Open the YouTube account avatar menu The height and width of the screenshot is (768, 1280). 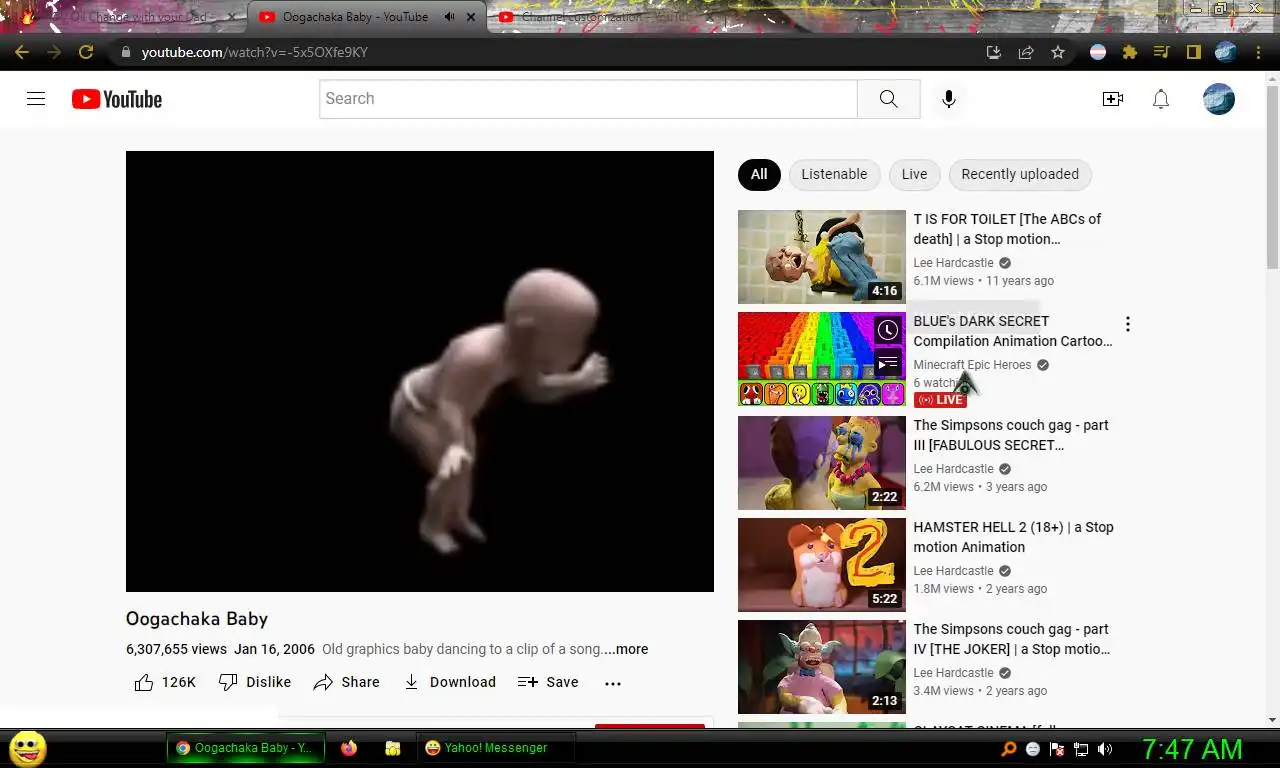(1218, 99)
